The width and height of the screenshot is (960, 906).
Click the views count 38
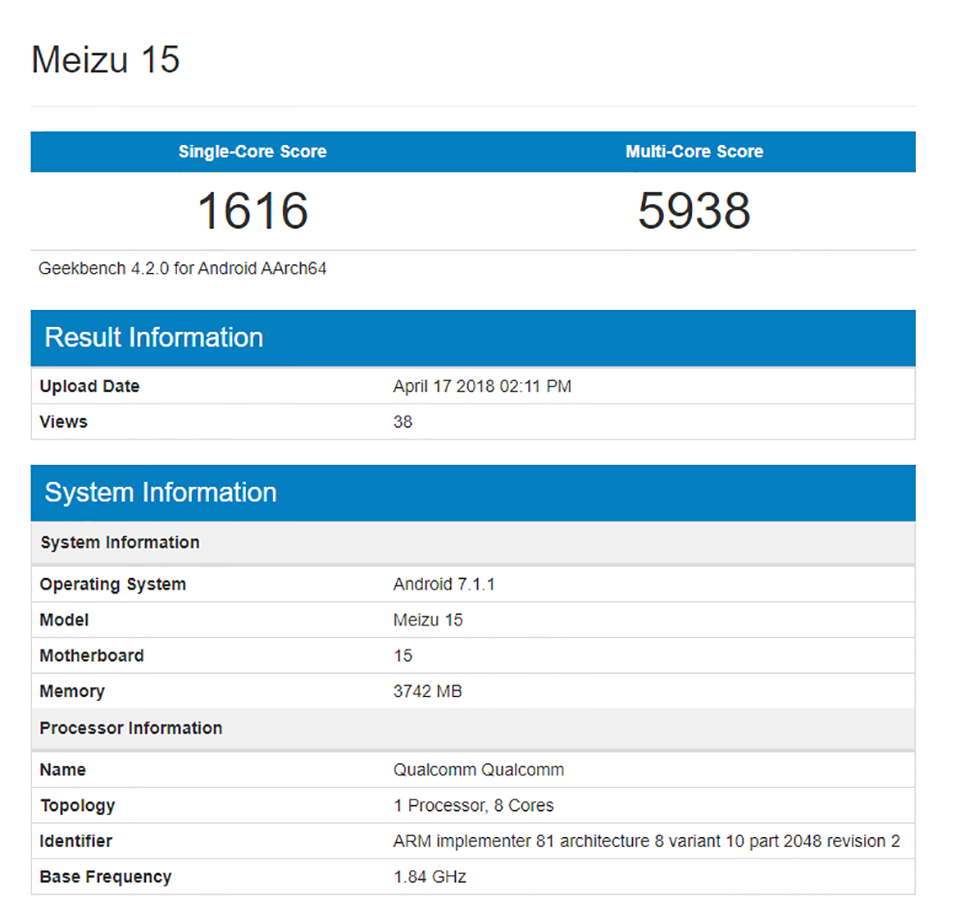(403, 422)
